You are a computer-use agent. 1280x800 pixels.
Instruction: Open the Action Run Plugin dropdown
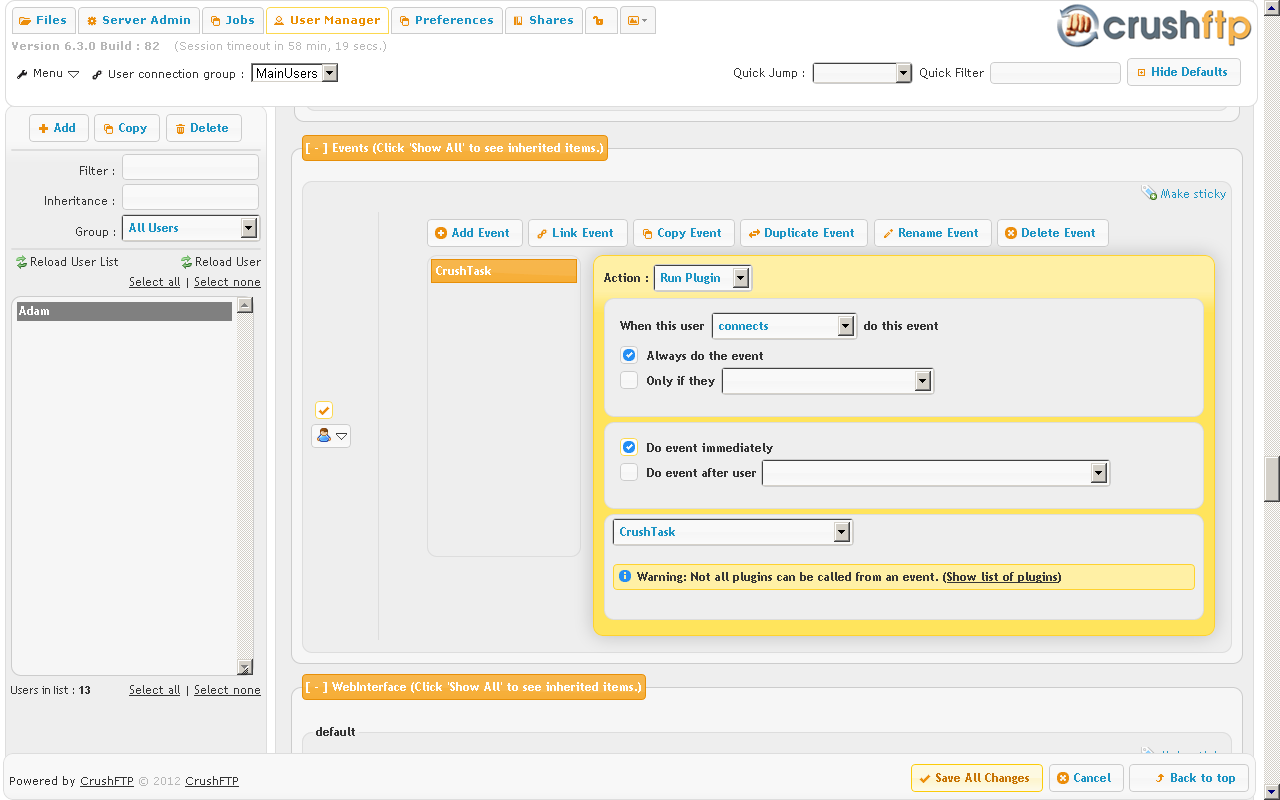coord(702,278)
